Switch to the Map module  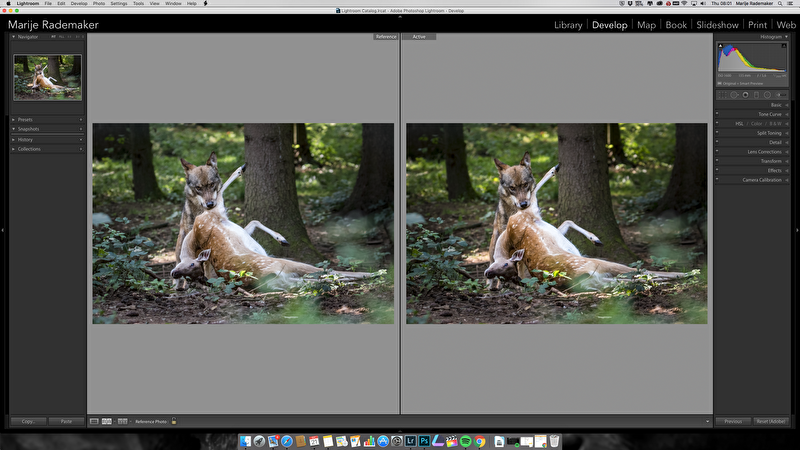coord(646,24)
